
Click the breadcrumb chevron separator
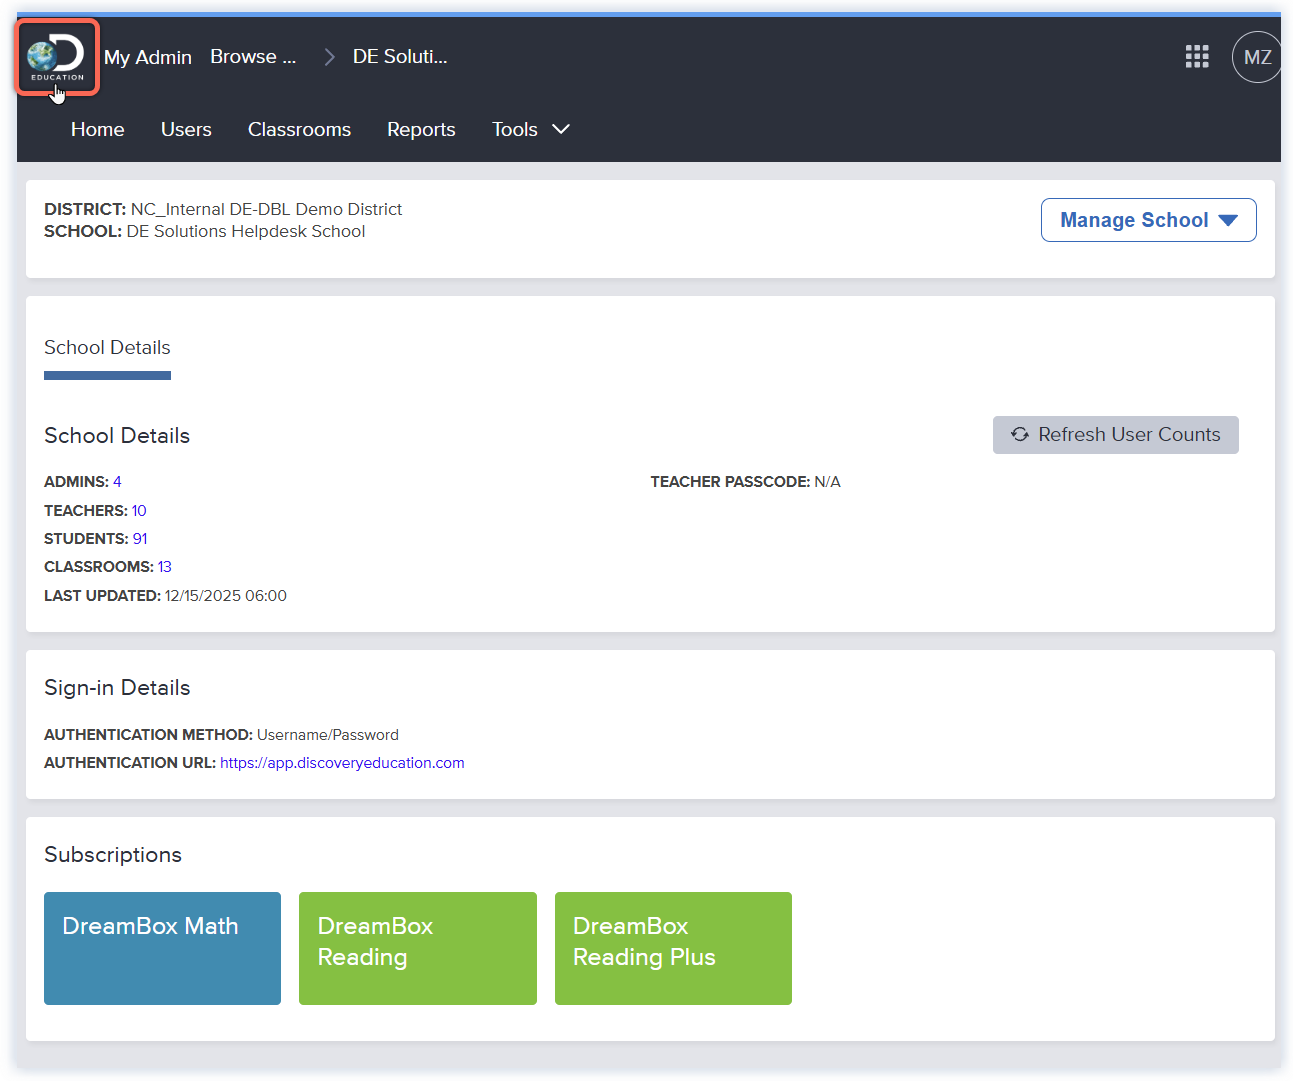tap(329, 57)
